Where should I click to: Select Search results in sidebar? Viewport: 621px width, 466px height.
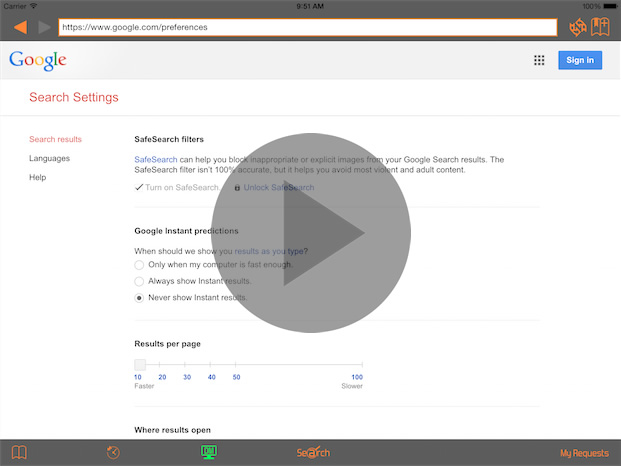[55, 139]
